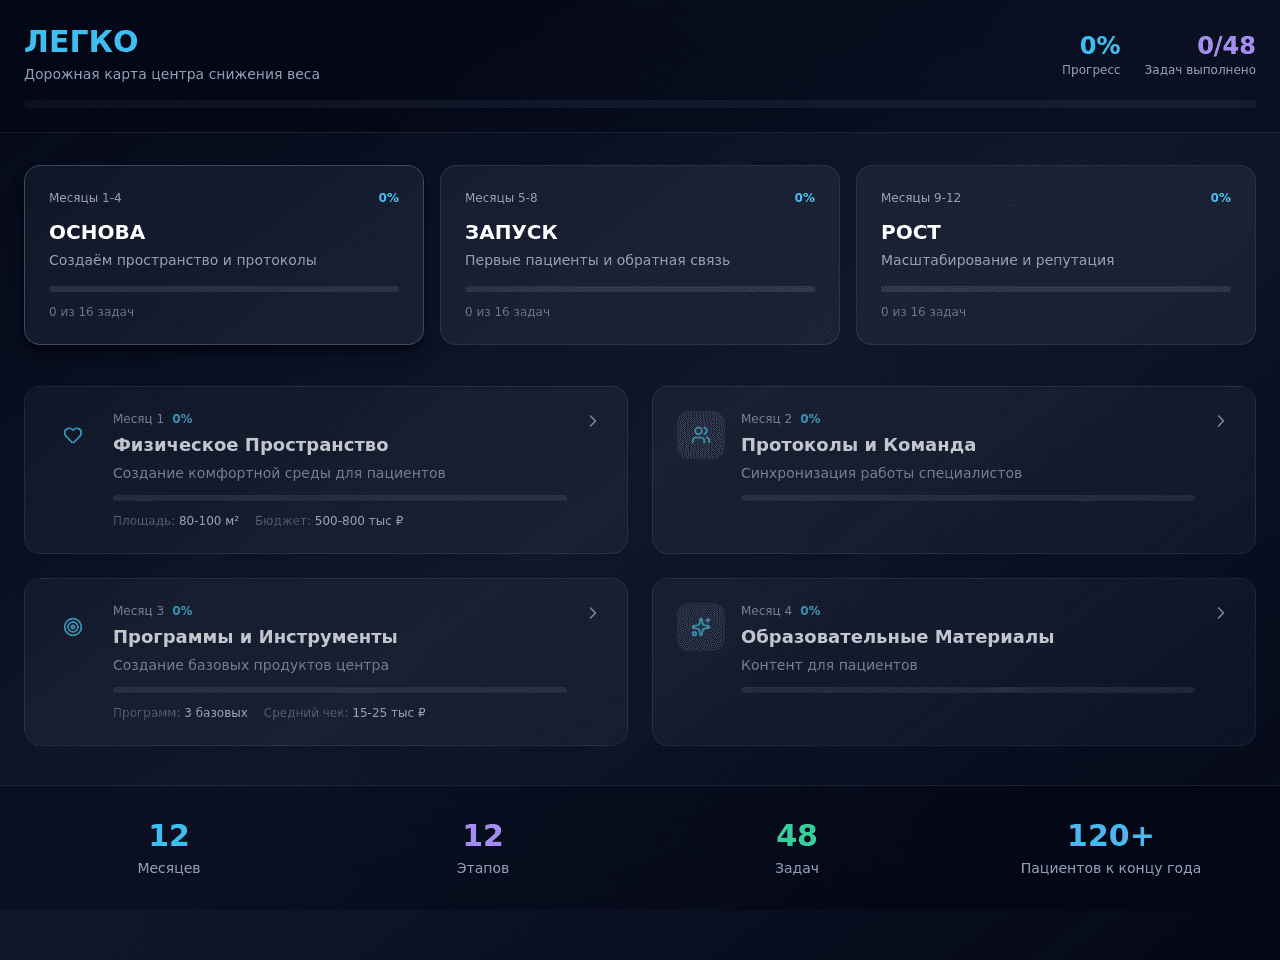Click Масштабирование и репутация text
This screenshot has width=1280, height=960.
(997, 260)
